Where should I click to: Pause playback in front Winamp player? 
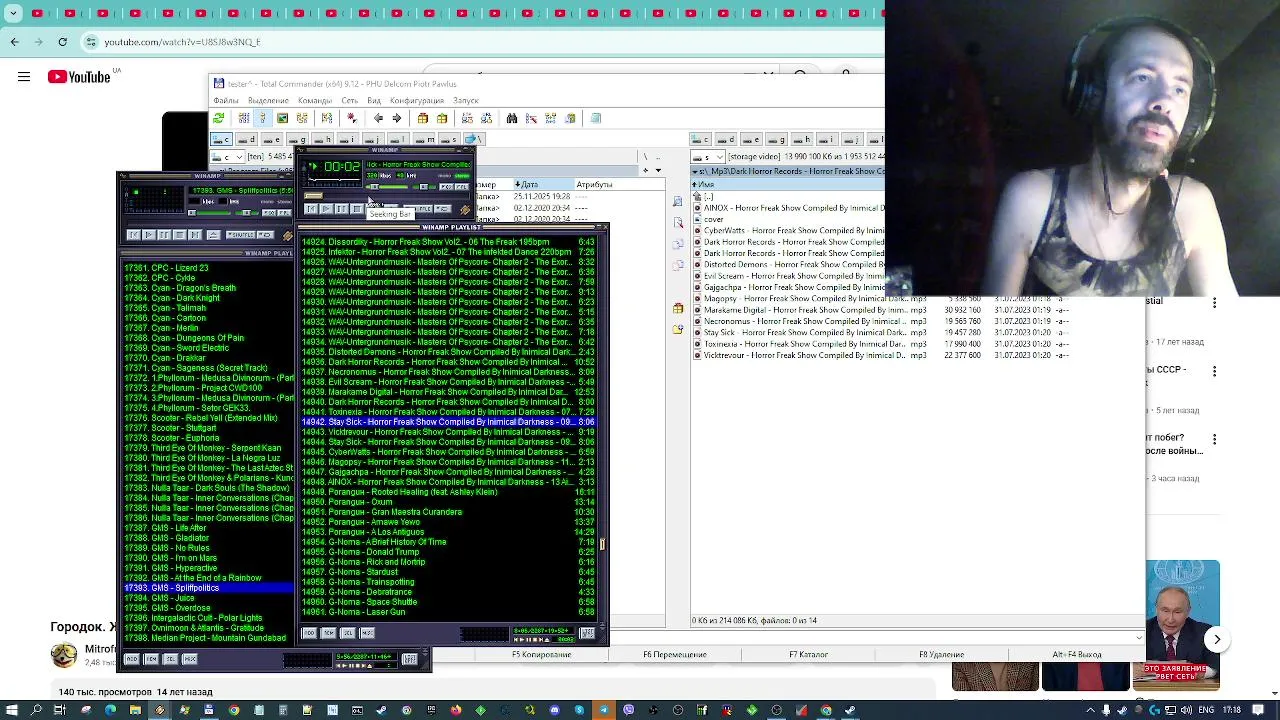342,209
